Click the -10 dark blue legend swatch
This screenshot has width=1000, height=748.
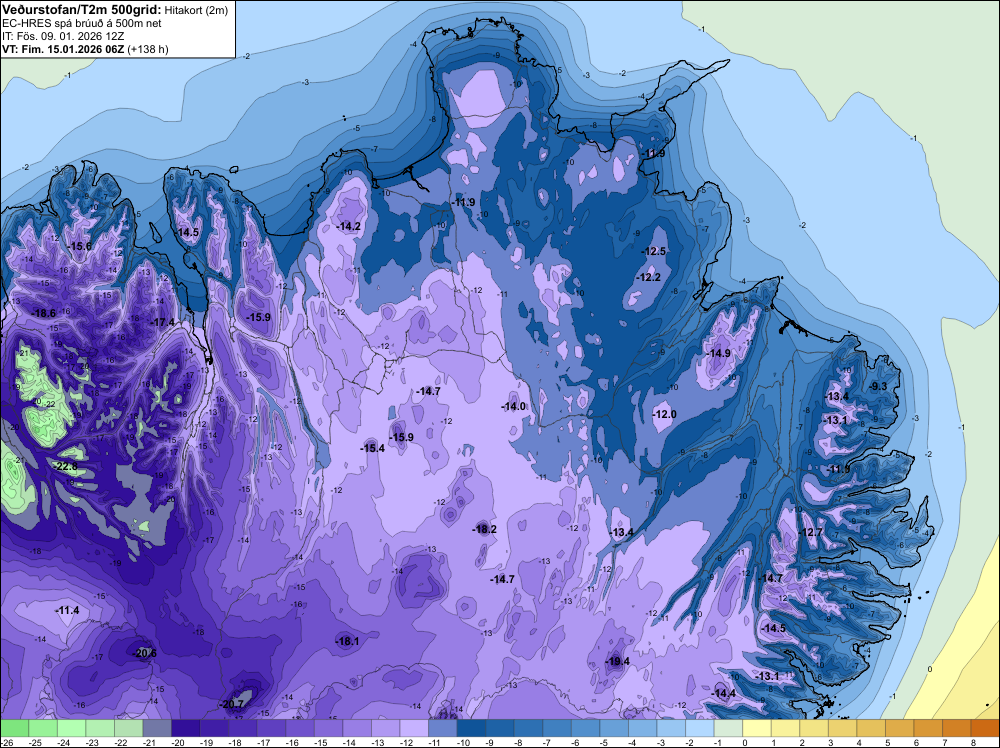tap(471, 728)
